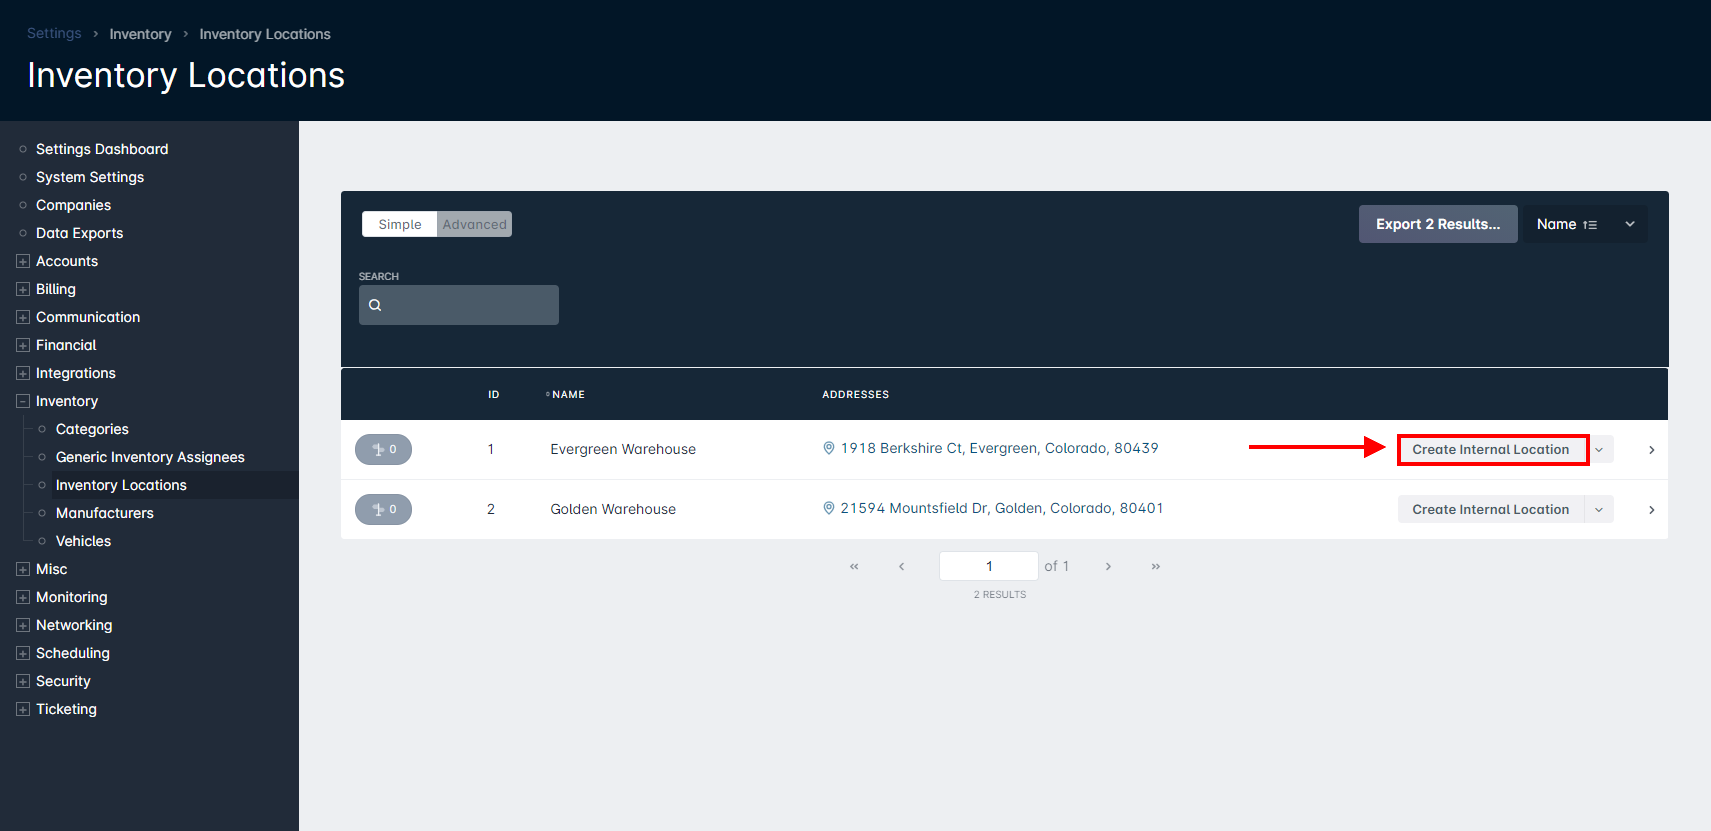The width and height of the screenshot is (1711, 831).
Task: Click Inventory breadcrumb link
Action: [140, 34]
